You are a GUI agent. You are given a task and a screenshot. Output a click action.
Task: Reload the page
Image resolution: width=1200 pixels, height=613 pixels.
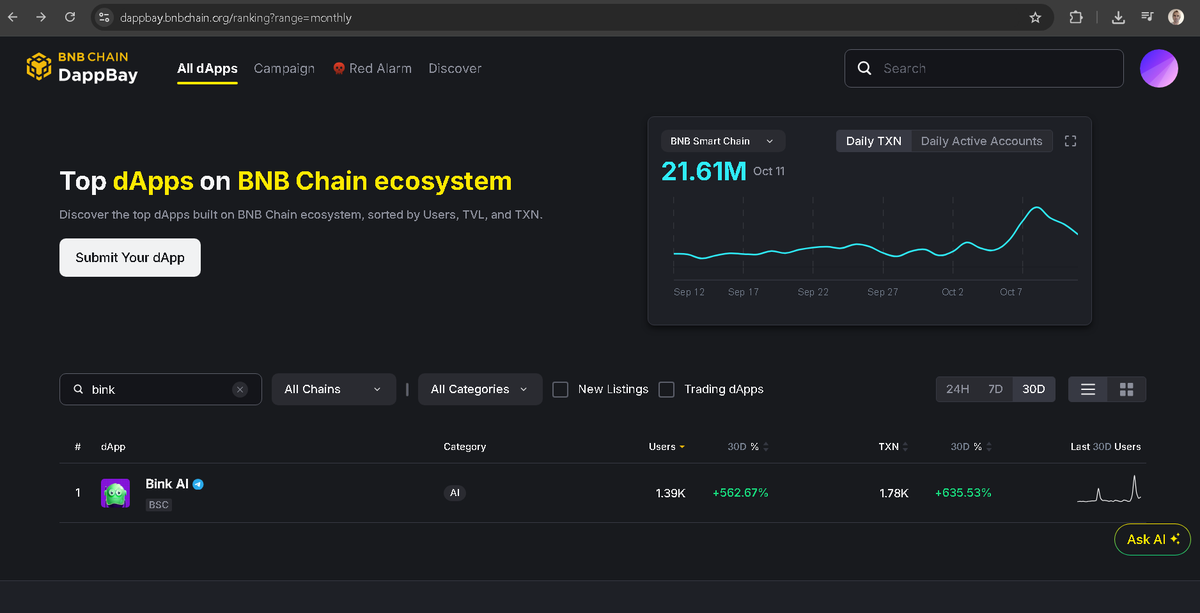click(x=70, y=17)
